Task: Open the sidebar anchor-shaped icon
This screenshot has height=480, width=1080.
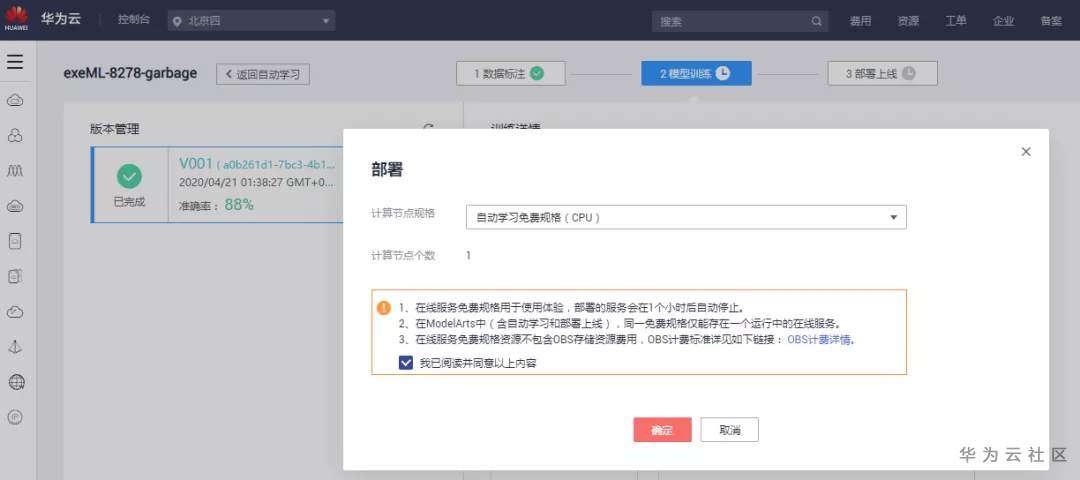Action: click(x=15, y=347)
